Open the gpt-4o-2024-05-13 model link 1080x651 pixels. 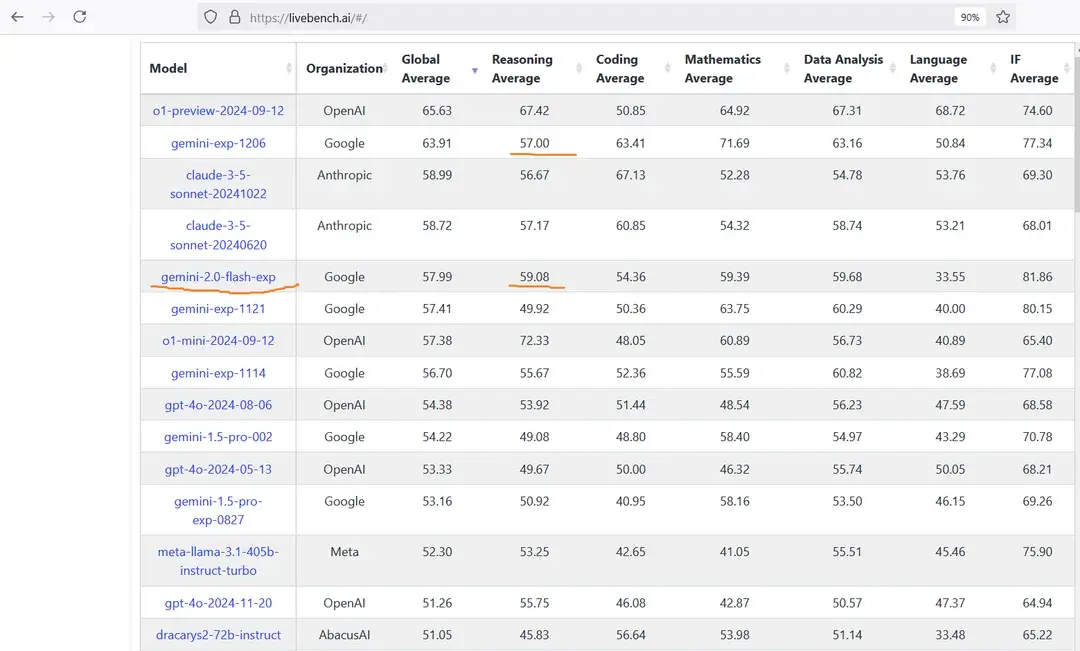218,469
